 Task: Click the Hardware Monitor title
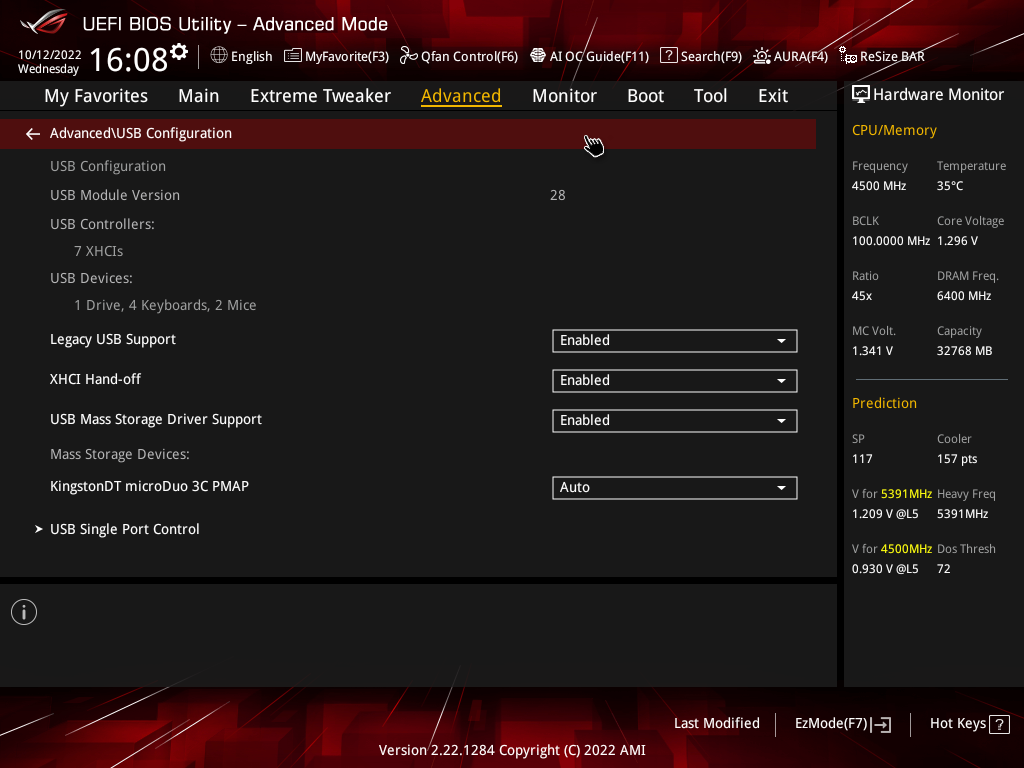click(938, 95)
